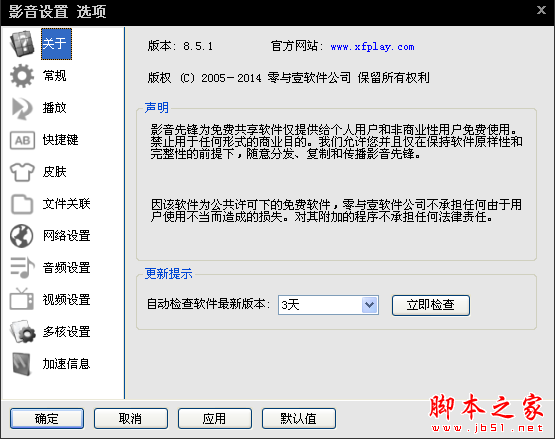Open the www.xfplay.com official website link

[x=372, y=47]
